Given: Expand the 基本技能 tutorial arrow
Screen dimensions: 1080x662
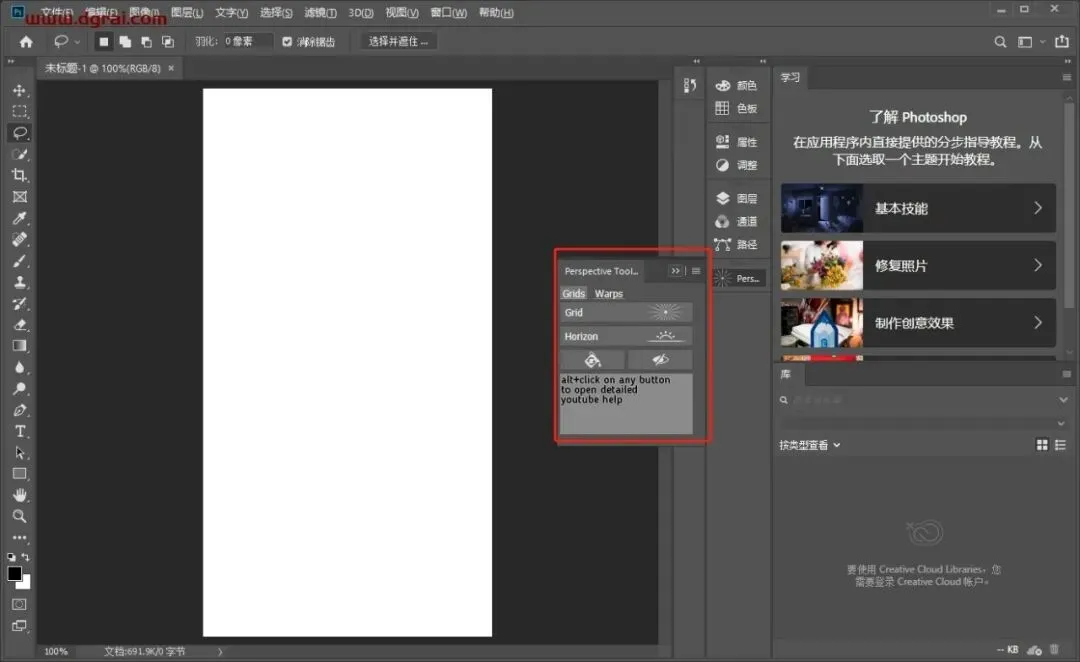Looking at the screenshot, I should [1037, 208].
